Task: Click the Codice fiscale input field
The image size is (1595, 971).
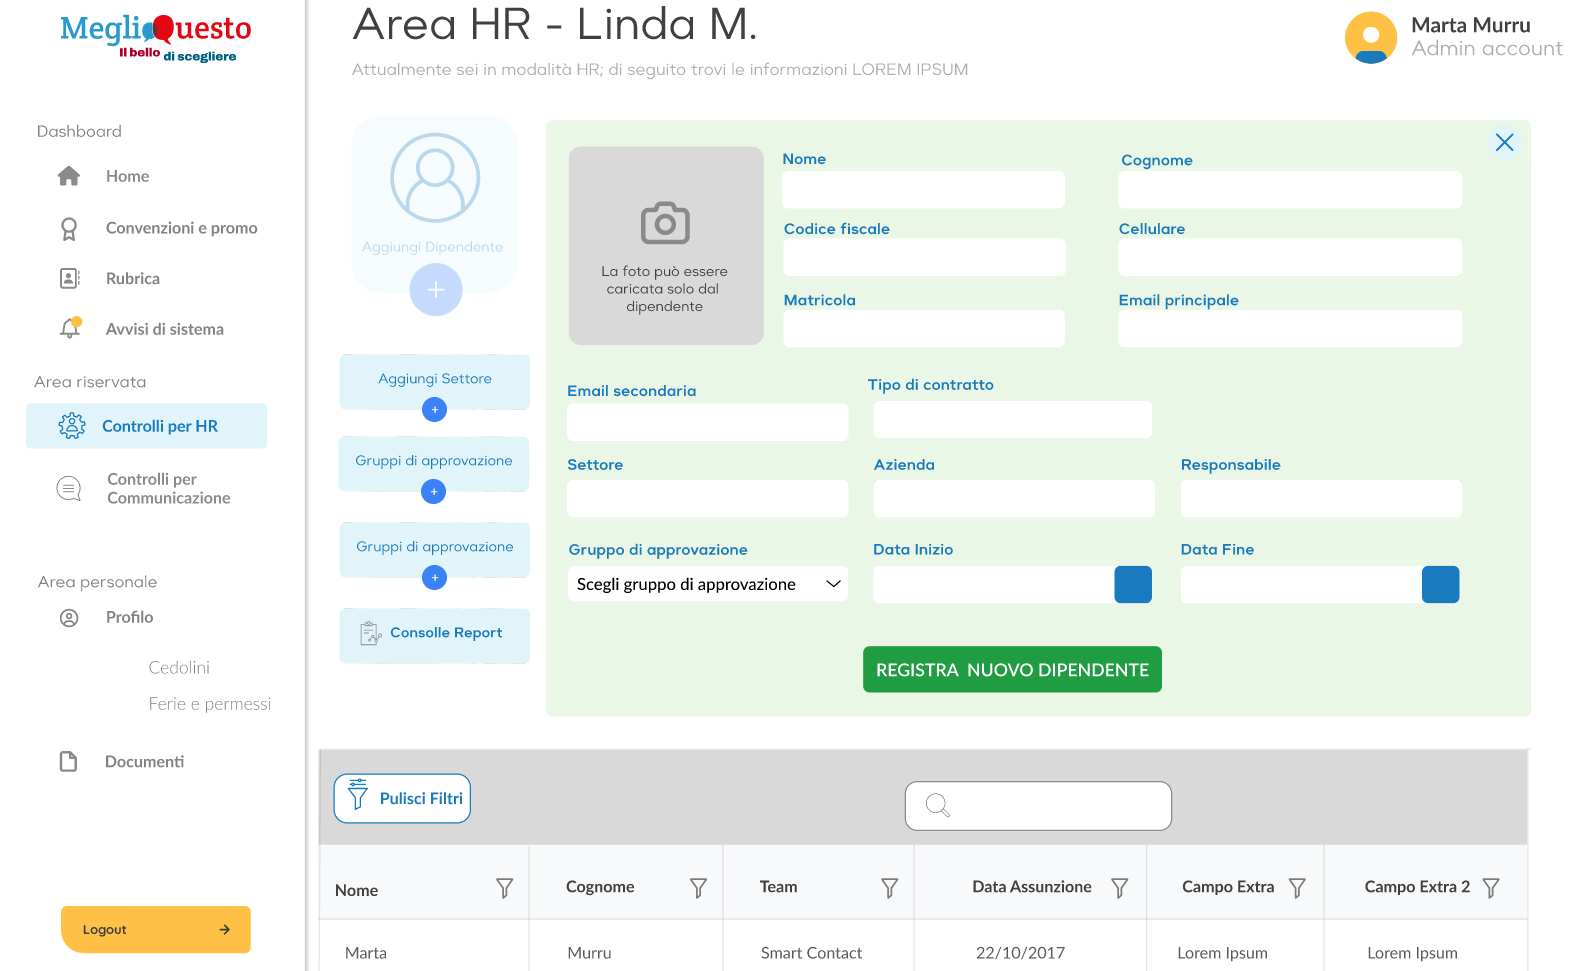Action: [x=924, y=257]
